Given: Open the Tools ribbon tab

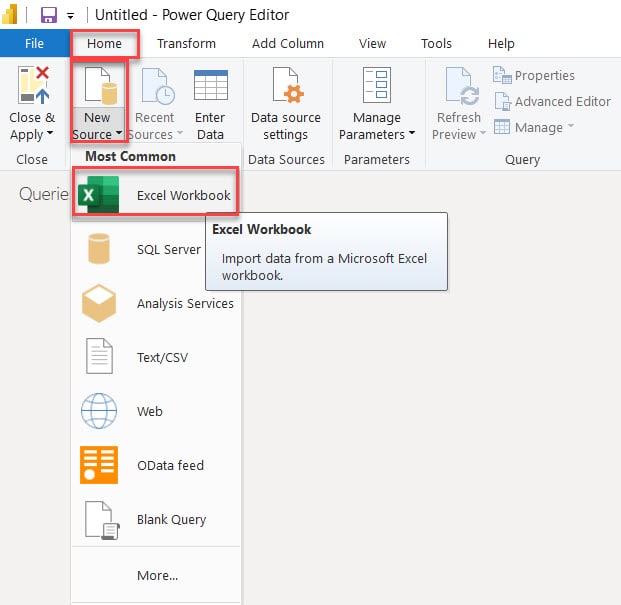Looking at the screenshot, I should point(436,43).
